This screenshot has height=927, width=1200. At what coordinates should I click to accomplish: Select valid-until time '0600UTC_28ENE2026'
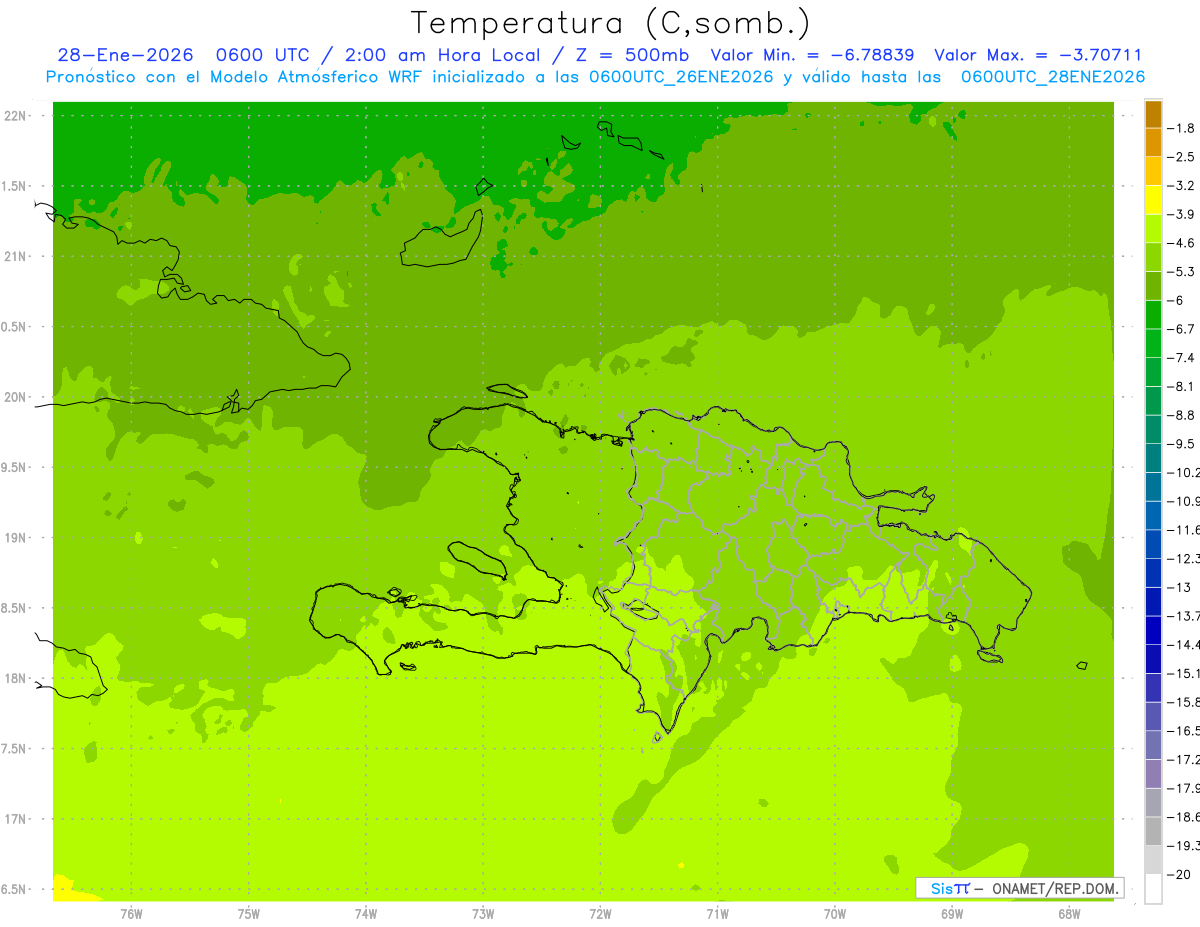(1052, 77)
